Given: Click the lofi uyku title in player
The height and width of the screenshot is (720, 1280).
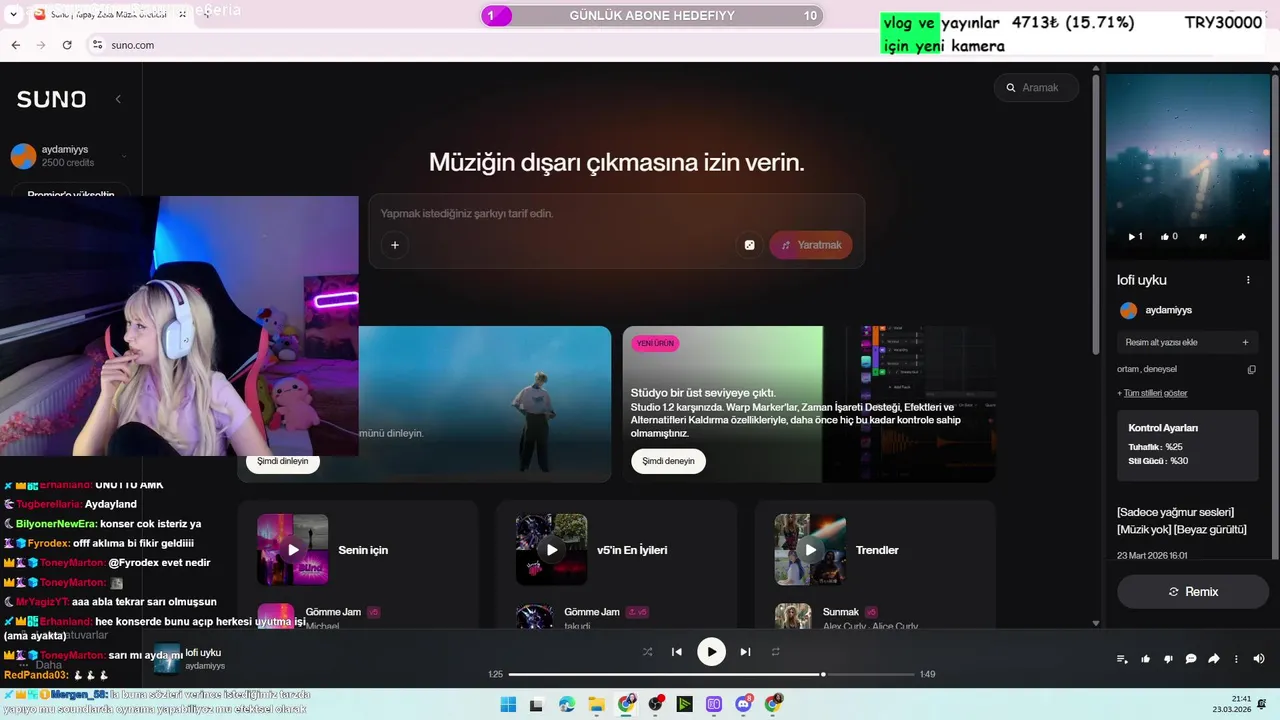Looking at the screenshot, I should (203, 652).
